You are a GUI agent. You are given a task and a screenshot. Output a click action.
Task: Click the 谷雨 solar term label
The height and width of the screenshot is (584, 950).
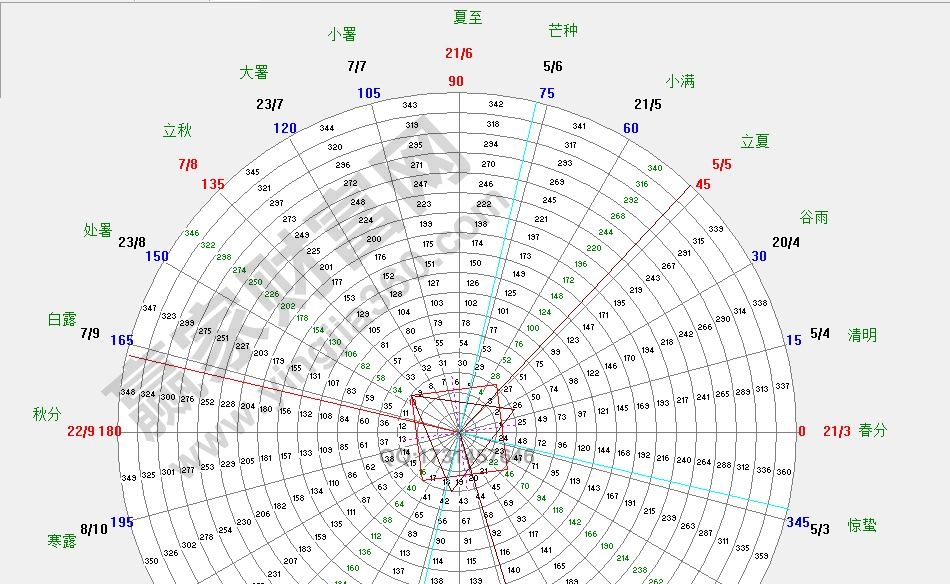[813, 217]
